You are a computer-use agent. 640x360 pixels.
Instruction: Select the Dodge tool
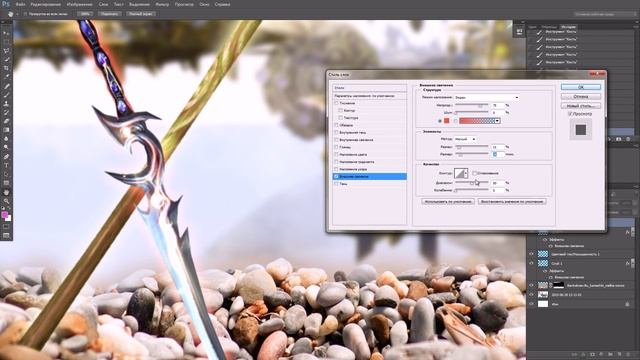tap(6, 148)
